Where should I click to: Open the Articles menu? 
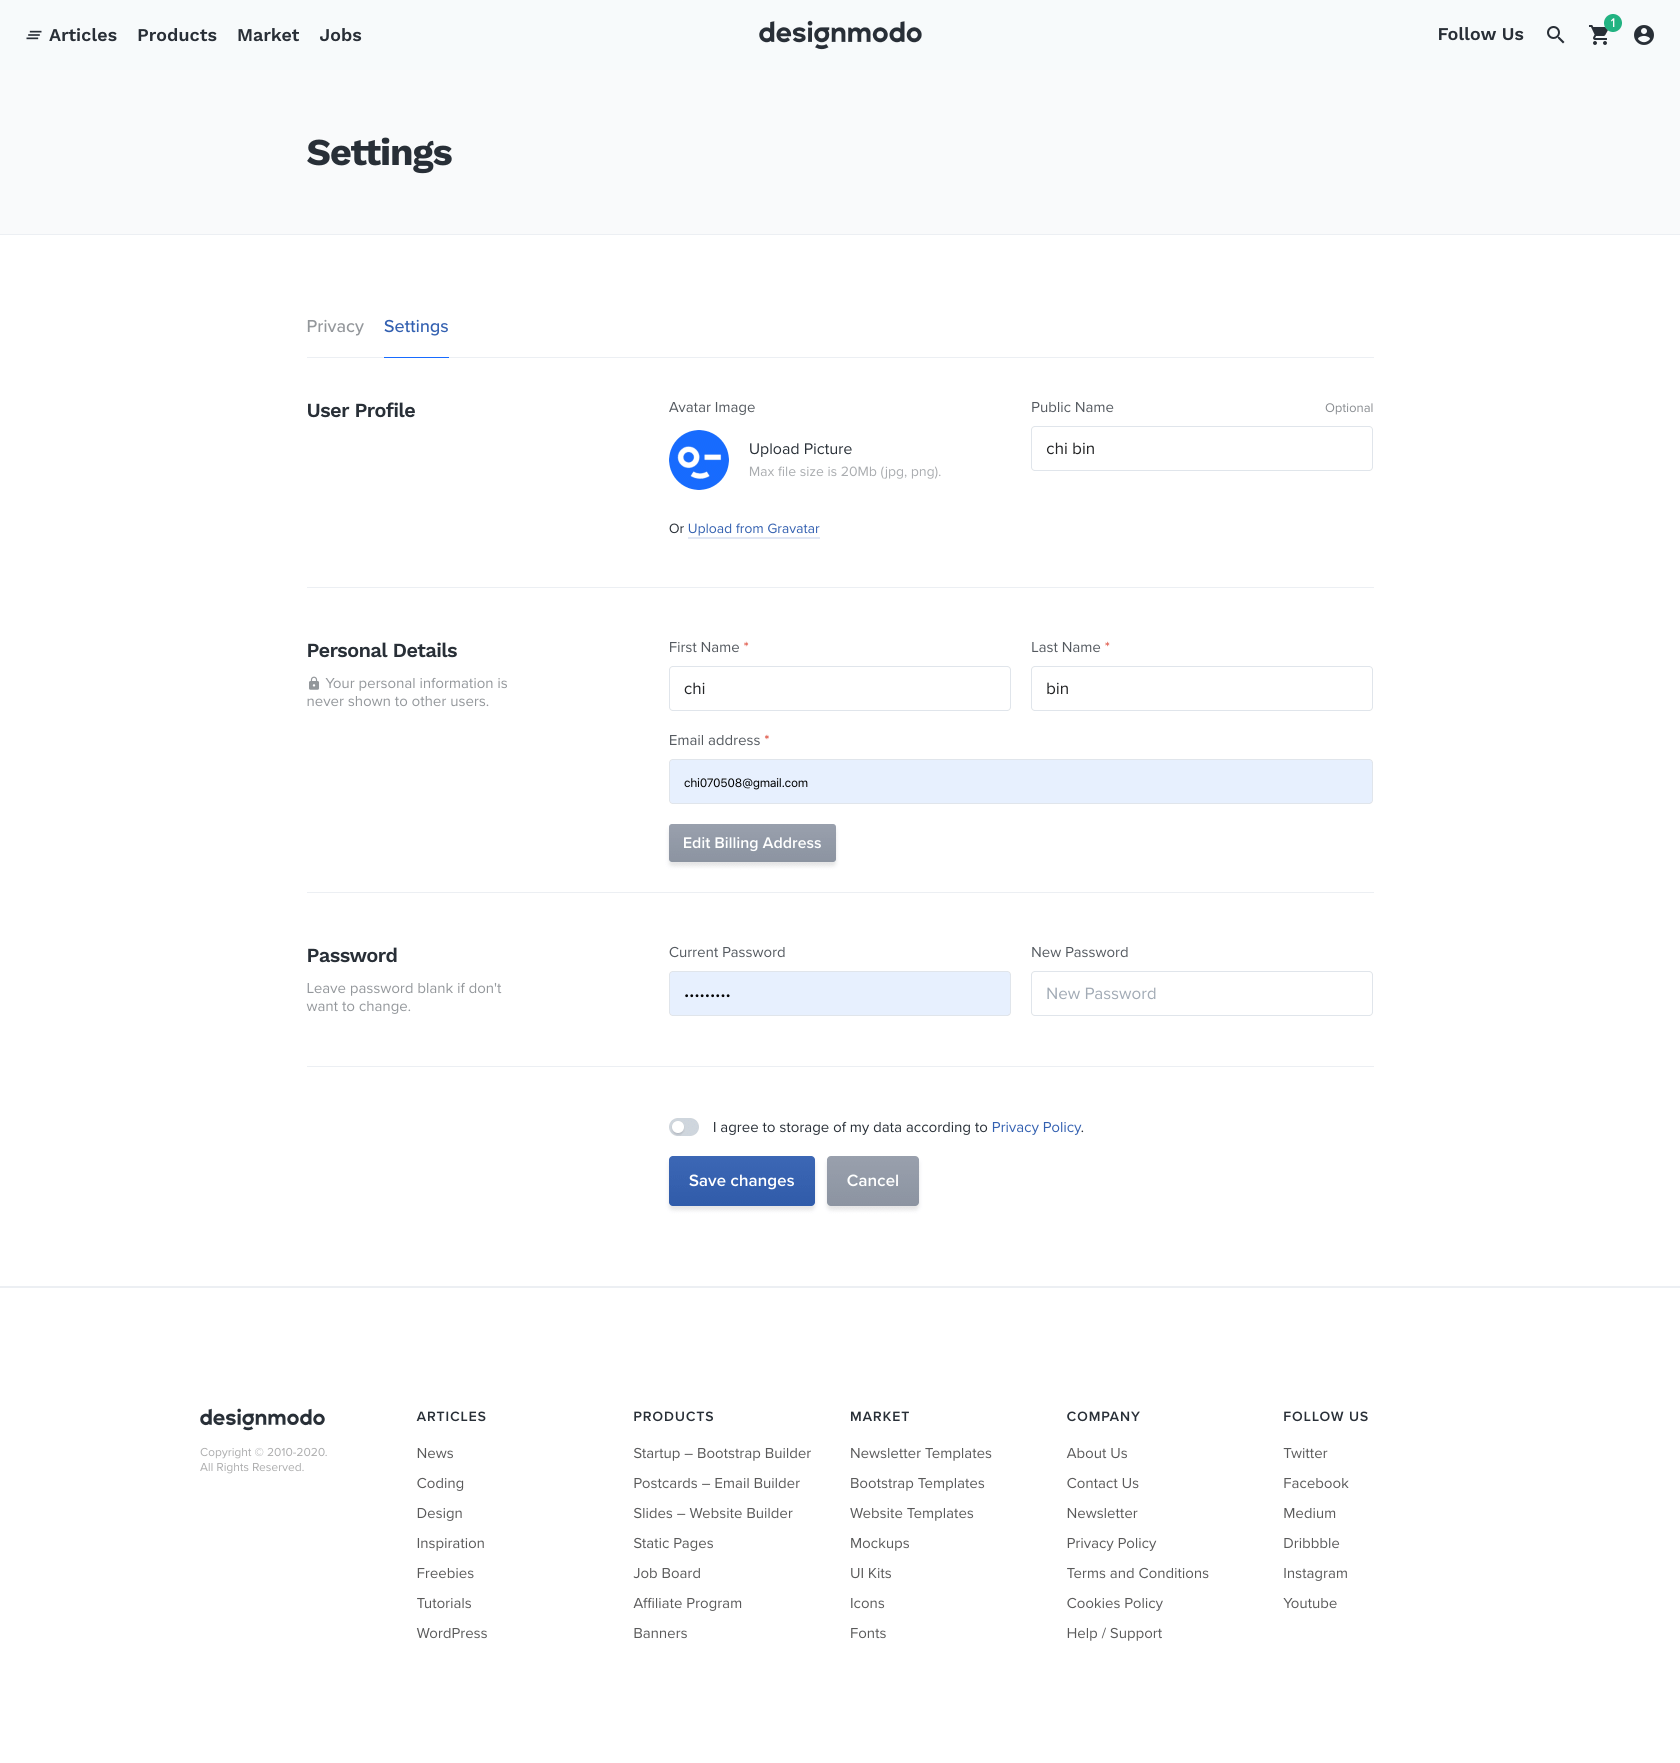(x=83, y=35)
